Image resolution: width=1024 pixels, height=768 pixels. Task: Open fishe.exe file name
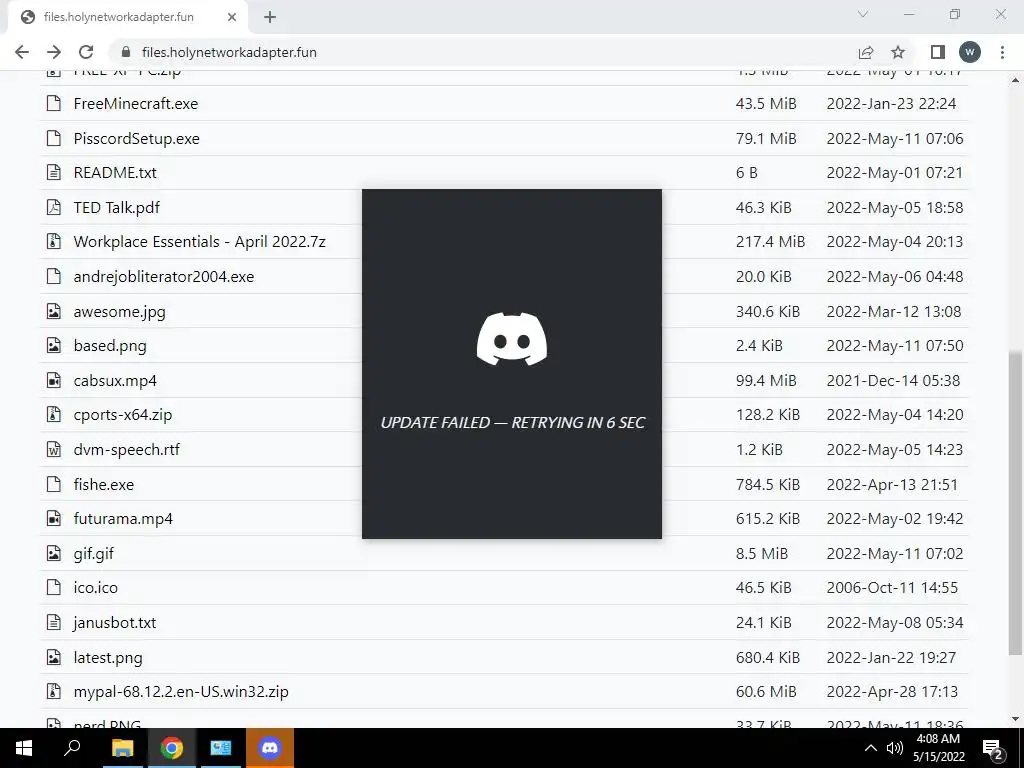pyautogui.click(x=104, y=484)
